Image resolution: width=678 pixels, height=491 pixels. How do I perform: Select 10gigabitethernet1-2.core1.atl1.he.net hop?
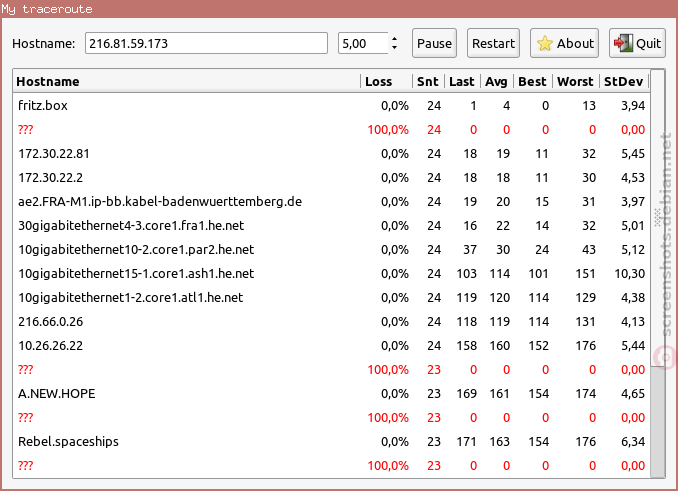tap(331, 297)
